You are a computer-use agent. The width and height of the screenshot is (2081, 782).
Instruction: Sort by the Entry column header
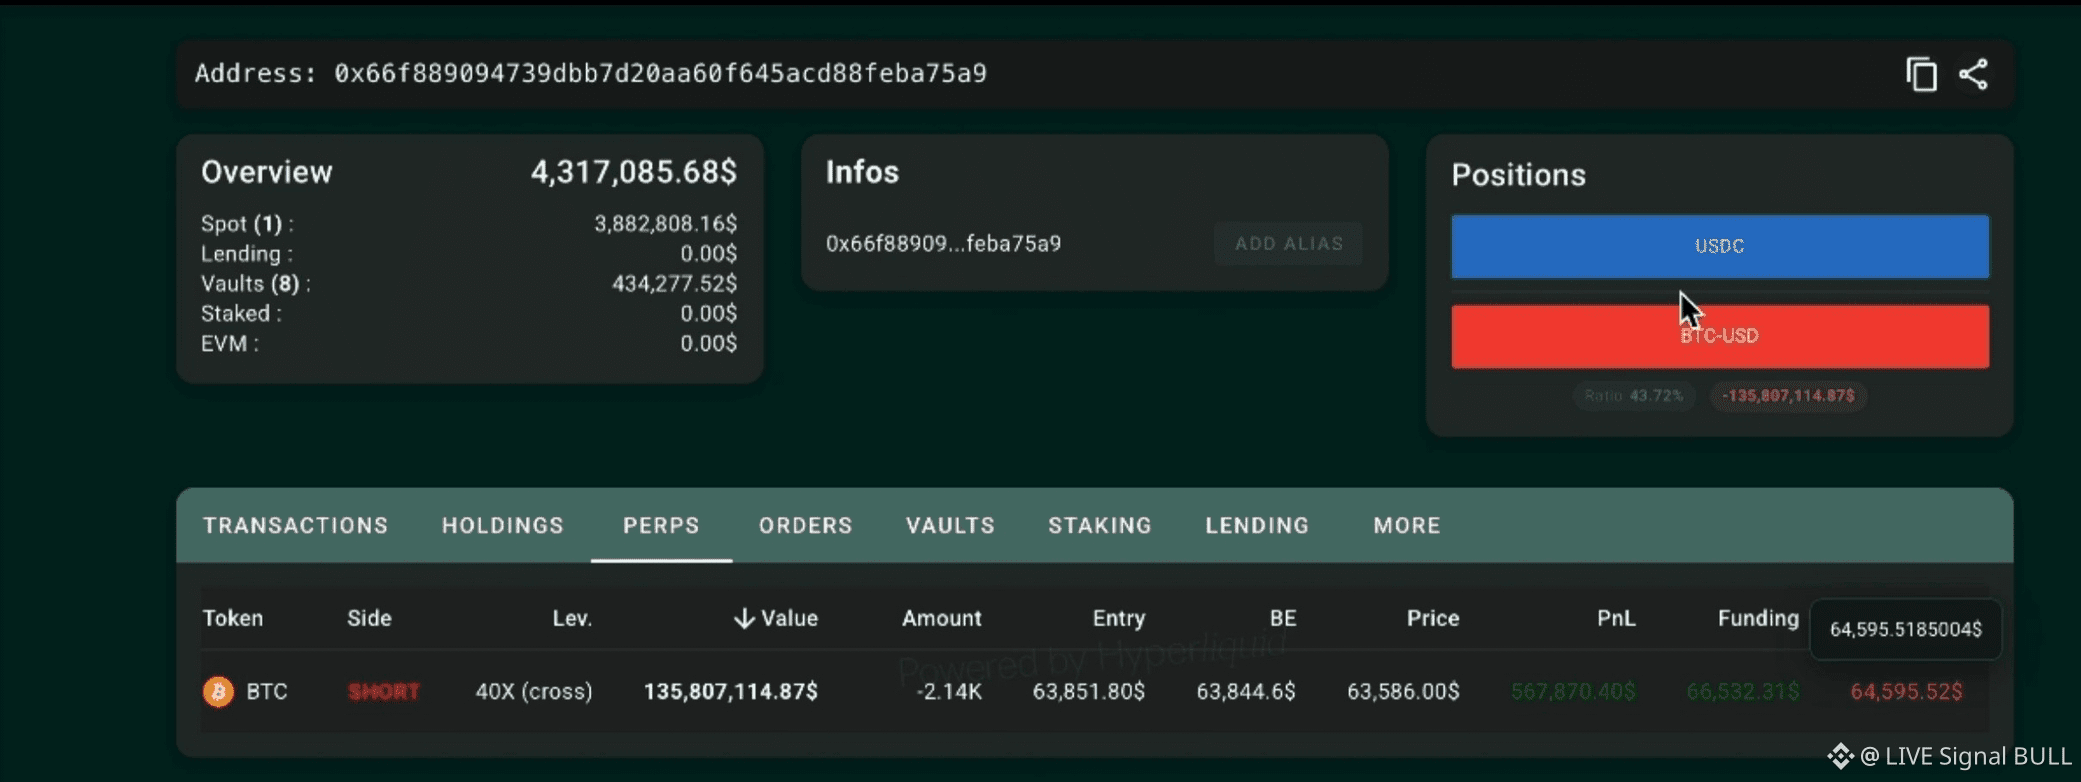tap(1119, 619)
